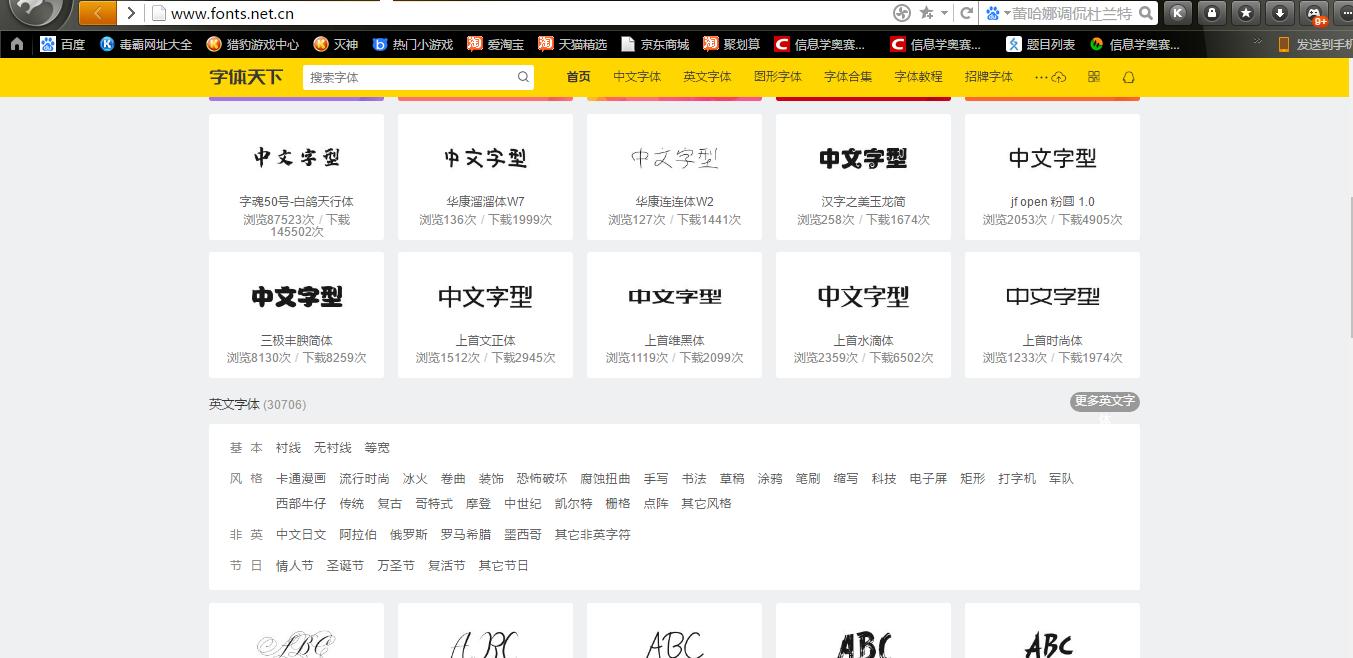1353x658 pixels.
Task: Open the 字体教程 menu item
Action: [x=918, y=77]
